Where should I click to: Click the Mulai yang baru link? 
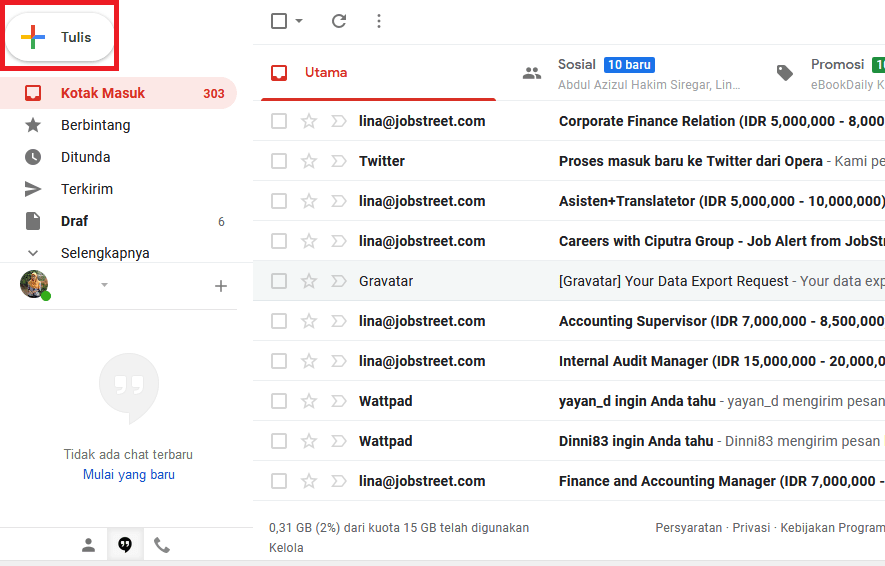(129, 475)
